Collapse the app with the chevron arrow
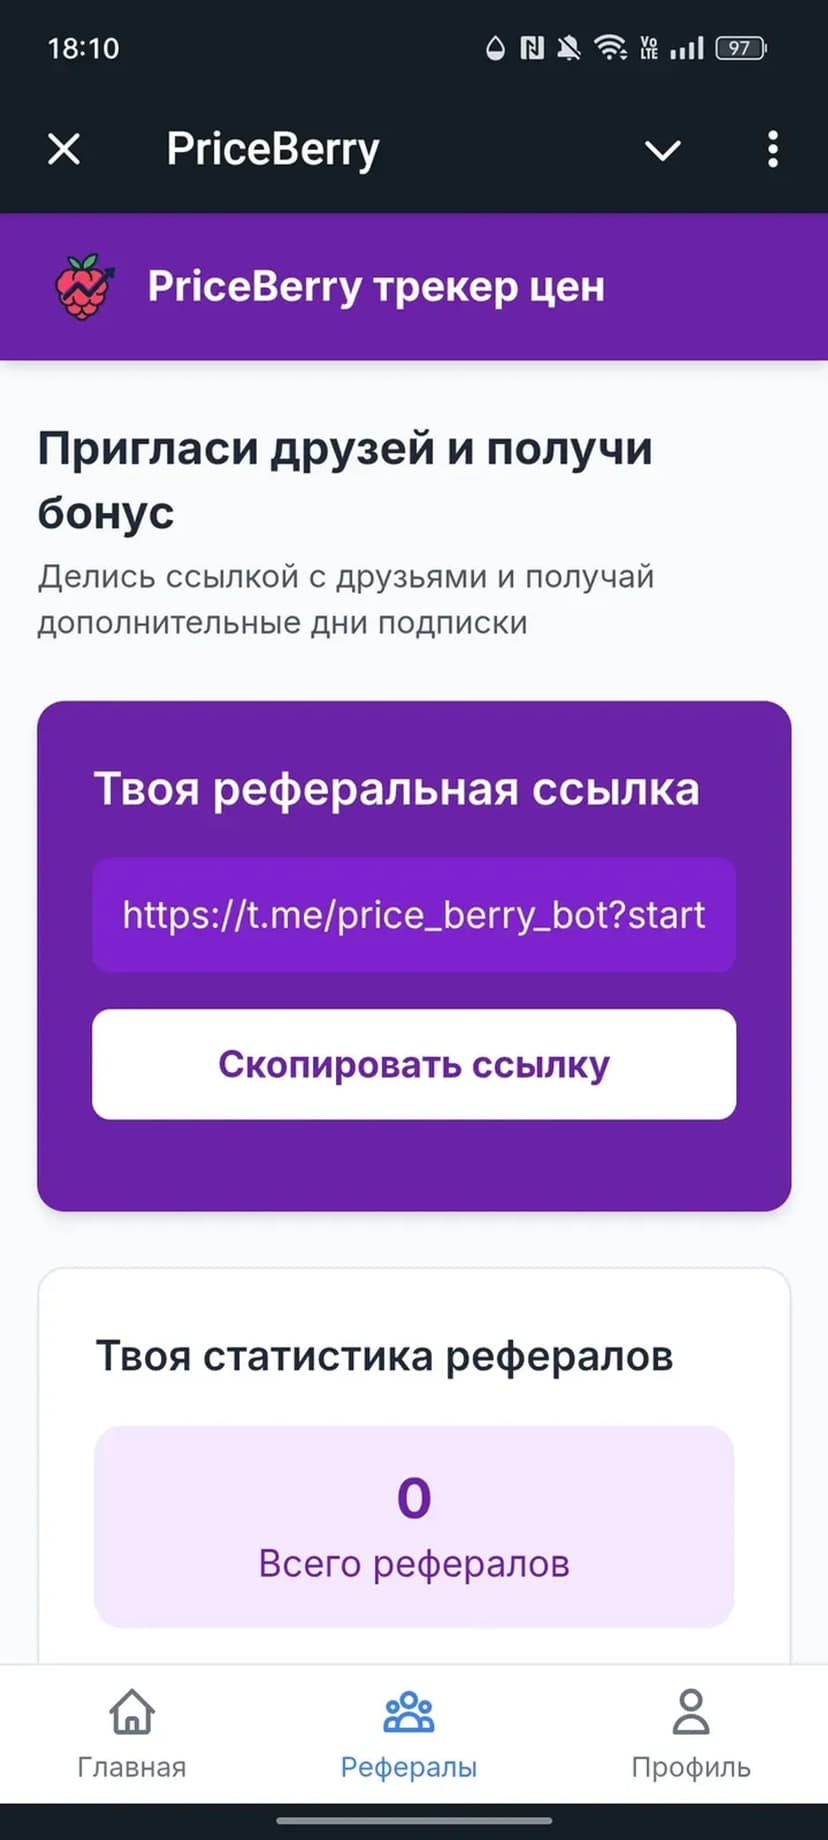The width and height of the screenshot is (828, 1840). point(662,150)
